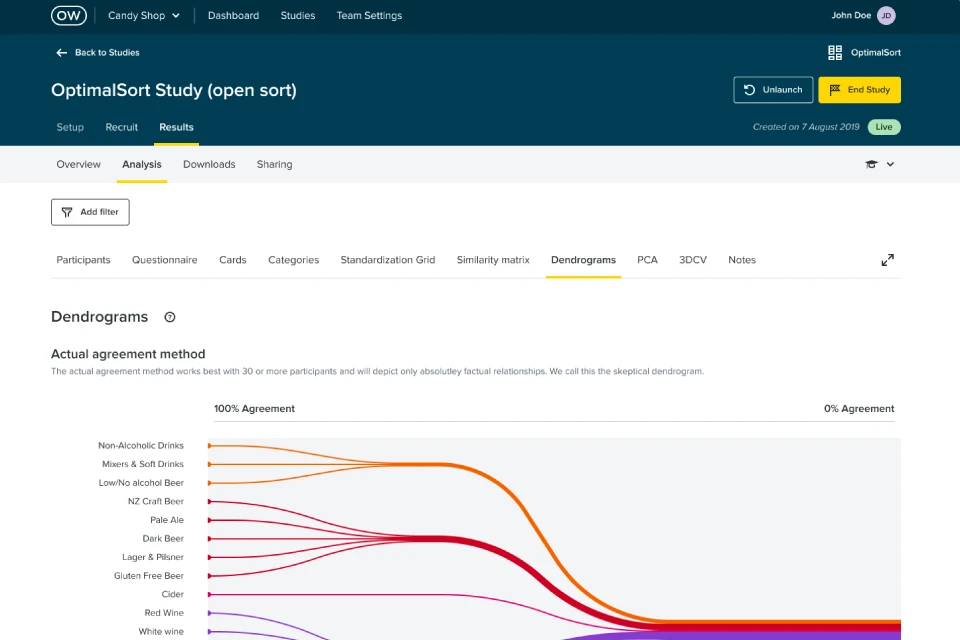960x640 pixels.
Task: Click the OptimalSort grid icon
Action: [x=834, y=53]
